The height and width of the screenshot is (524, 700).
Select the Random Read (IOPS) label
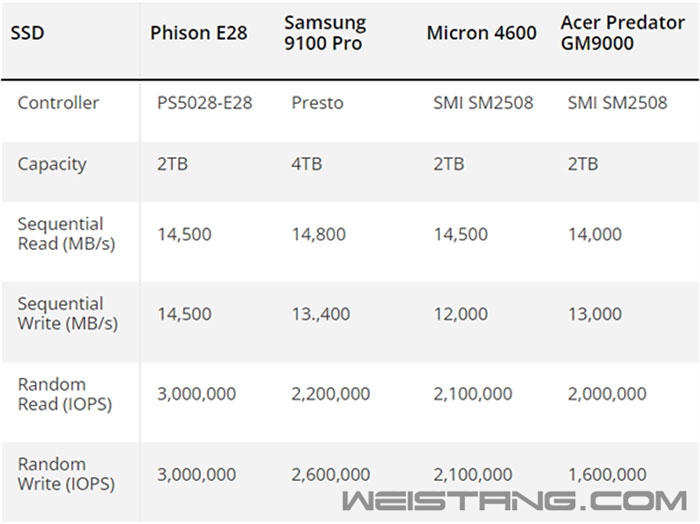pos(65,394)
